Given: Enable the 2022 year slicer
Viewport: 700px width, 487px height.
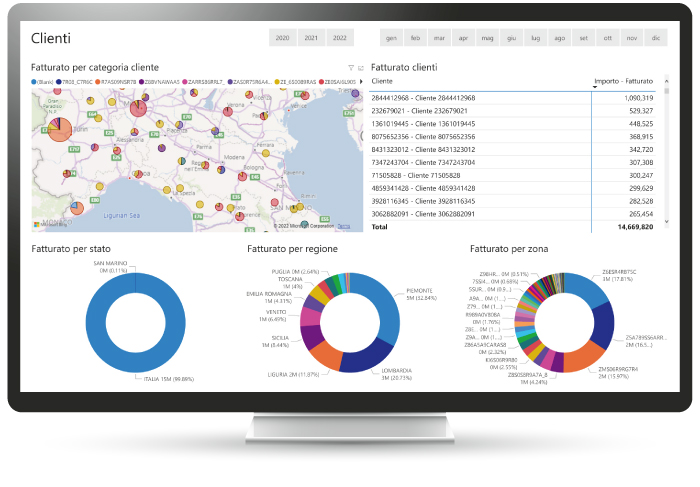Looking at the screenshot, I should click(340, 38).
